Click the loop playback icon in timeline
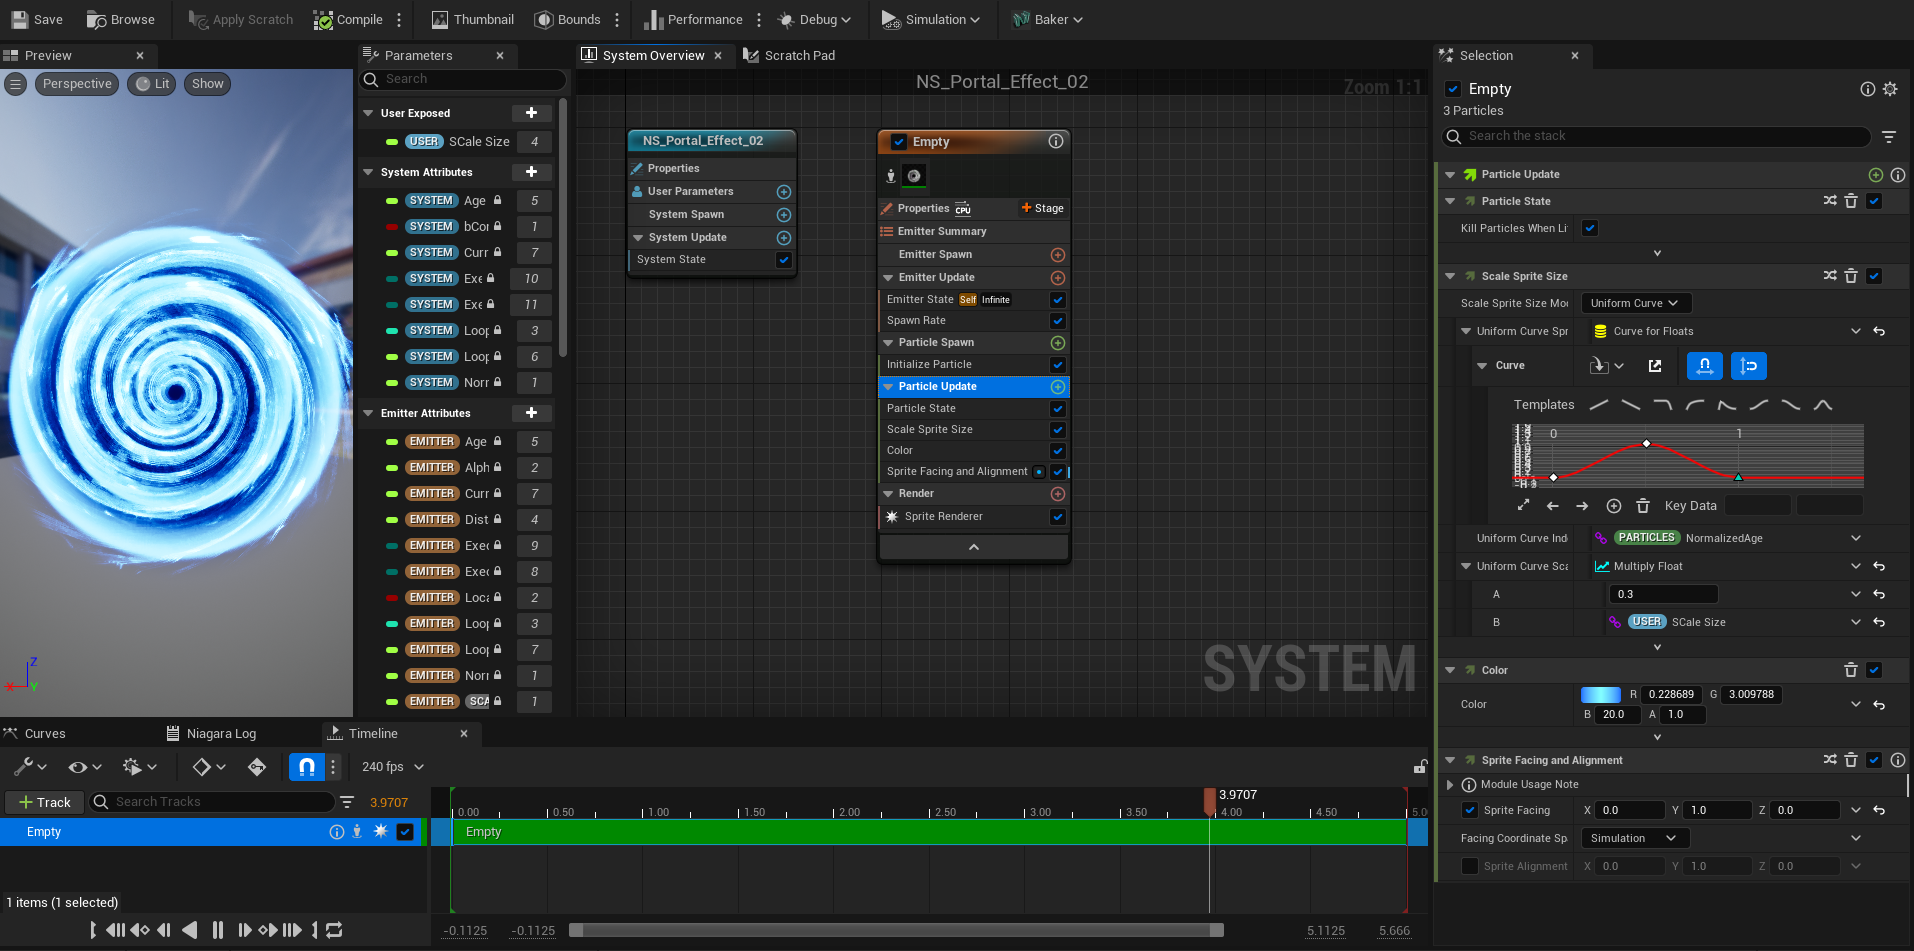 (335, 930)
